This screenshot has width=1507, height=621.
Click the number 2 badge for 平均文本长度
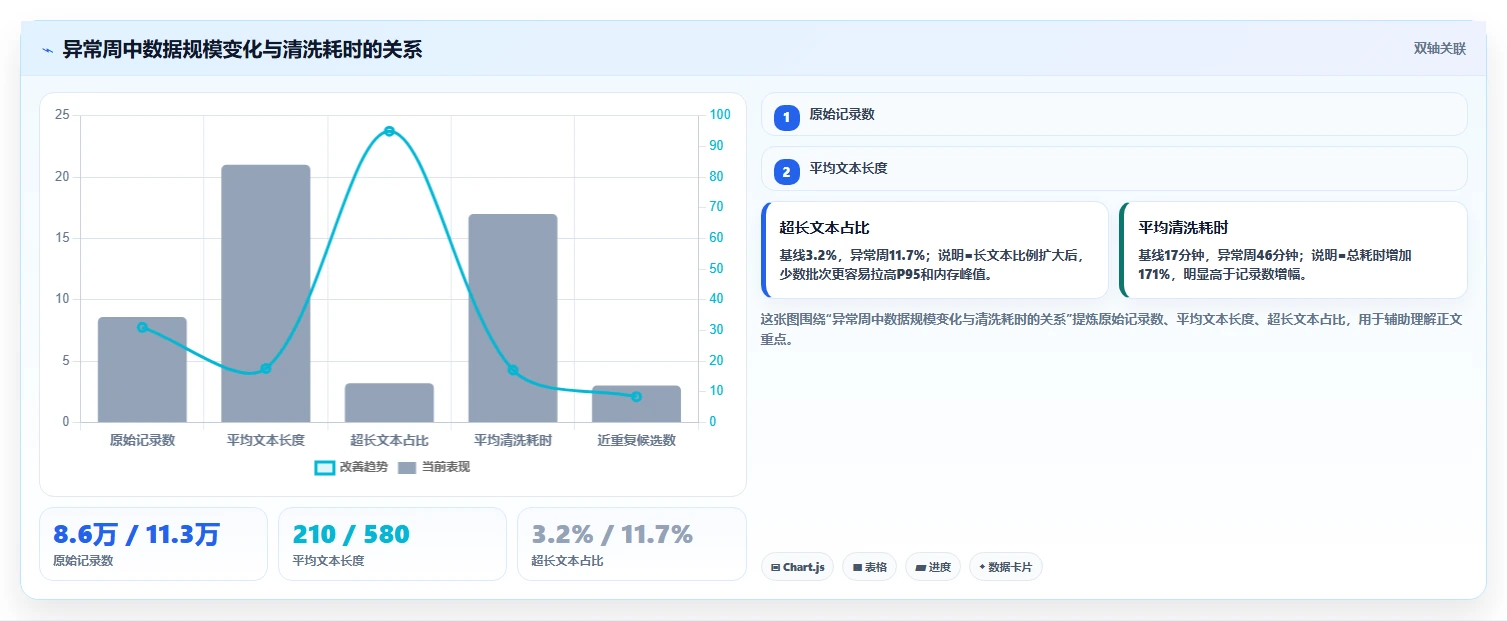coord(786,172)
